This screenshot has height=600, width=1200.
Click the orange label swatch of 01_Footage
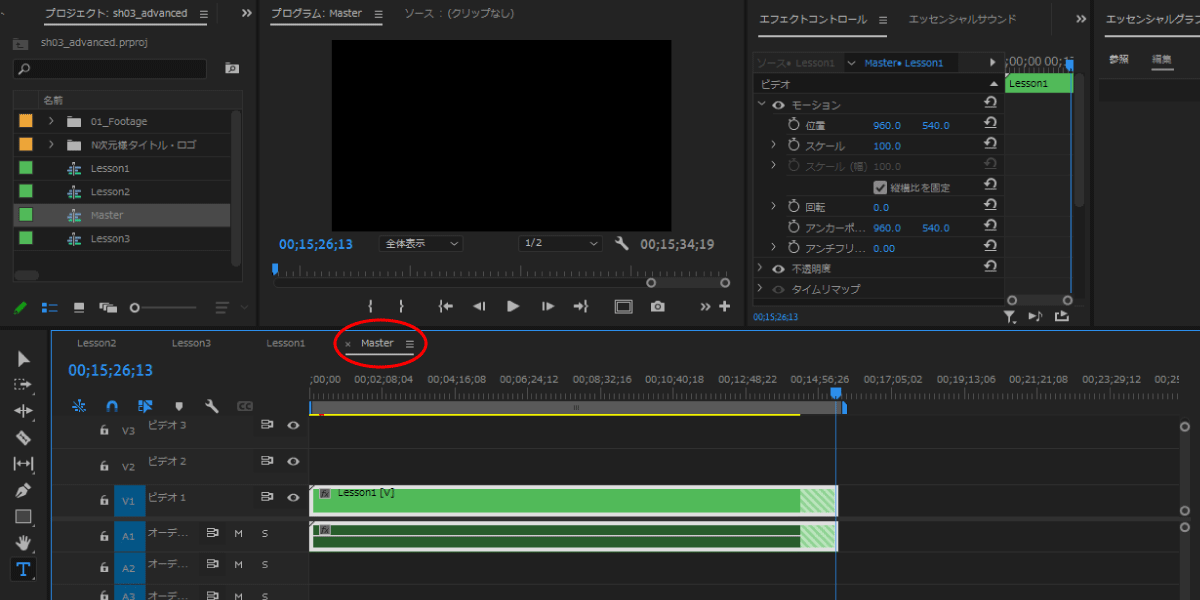[26, 121]
